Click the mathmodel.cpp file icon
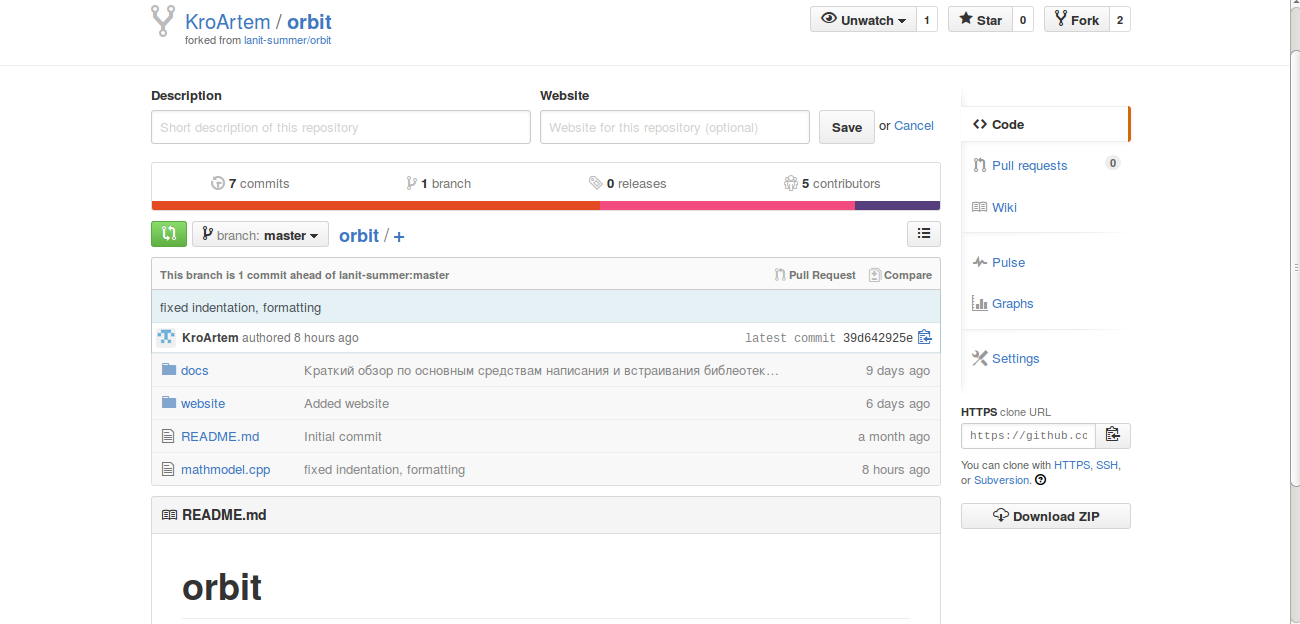1300x624 pixels. (168, 469)
